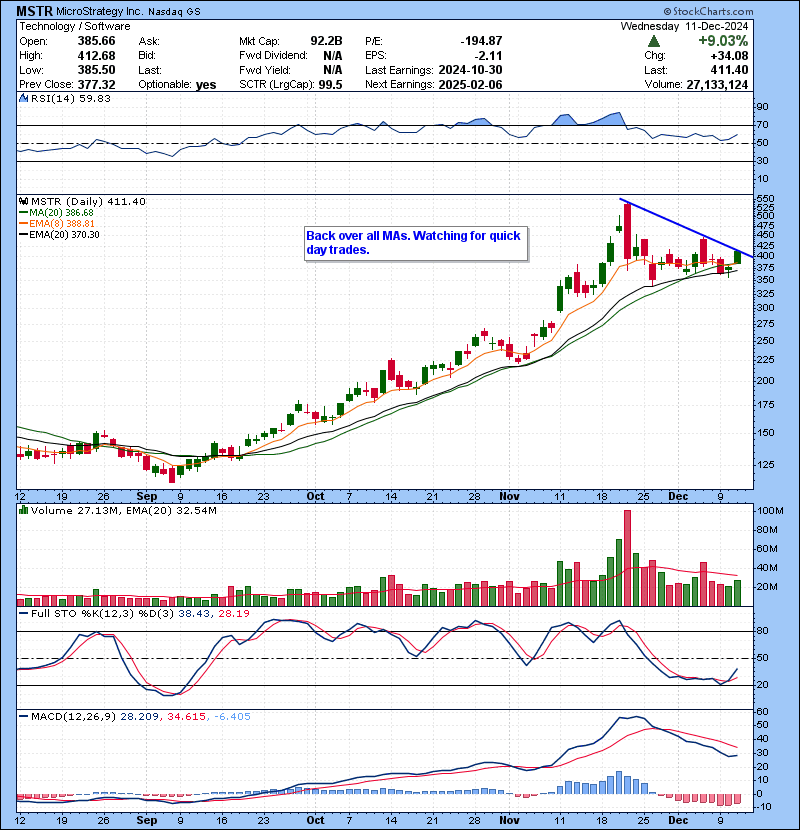Click the Technology / Software sector label
800x830 pixels.
click(75, 26)
